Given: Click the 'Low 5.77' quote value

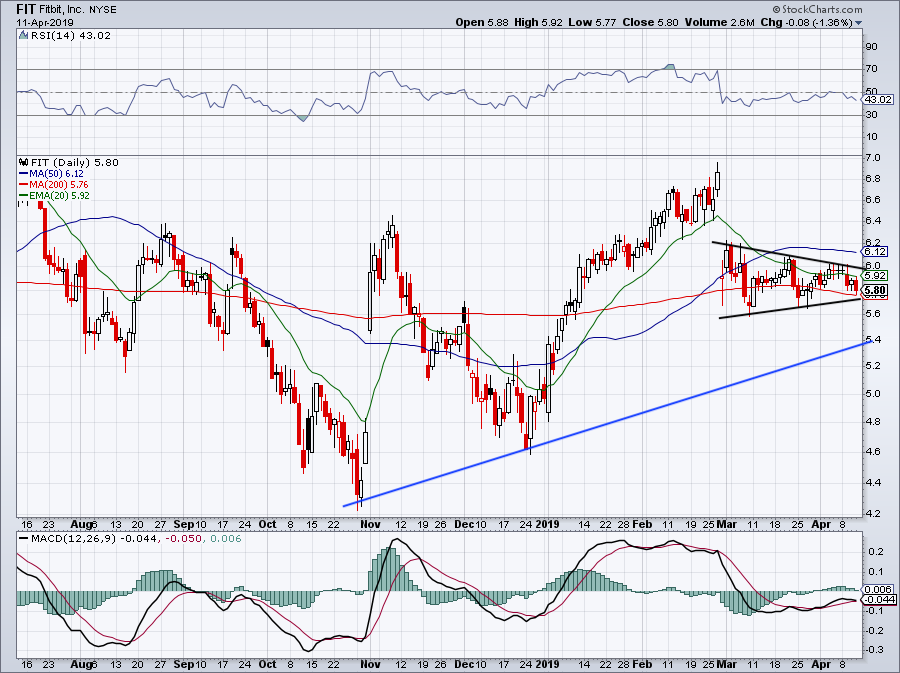Looking at the screenshot, I should pyautogui.click(x=592, y=22).
